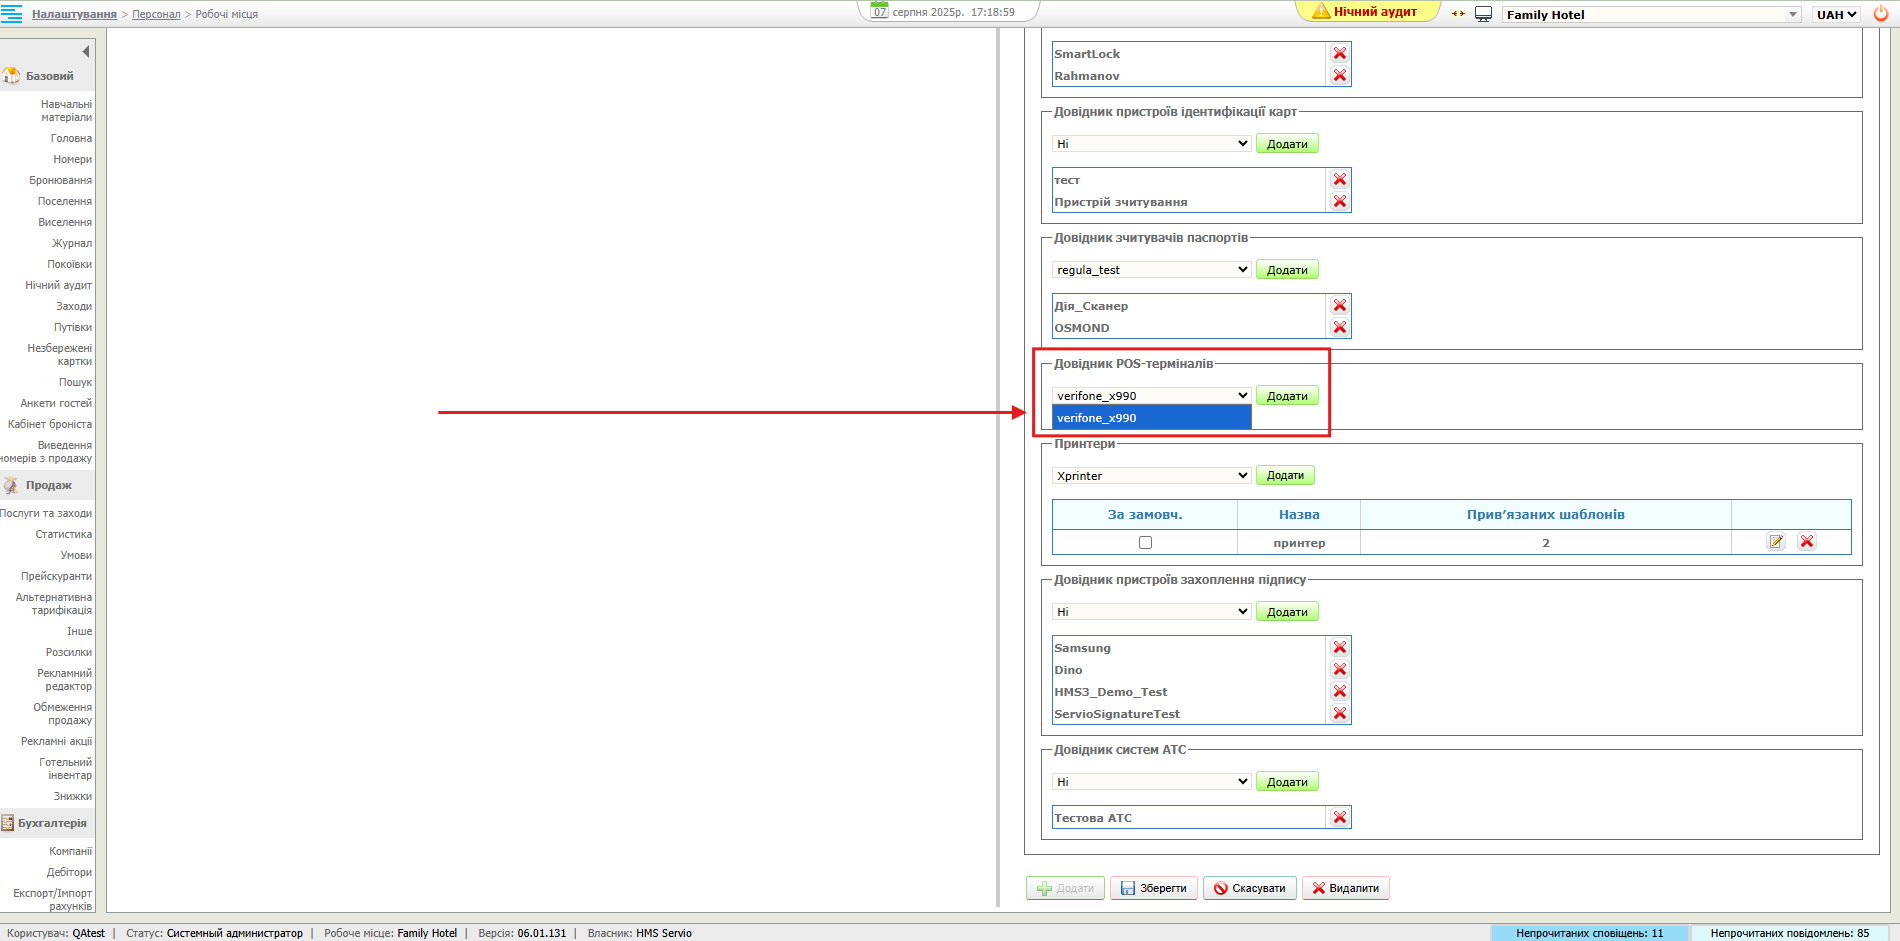Select verifone_x990 option in list
Image resolution: width=1900 pixels, height=941 pixels.
[1151, 418]
